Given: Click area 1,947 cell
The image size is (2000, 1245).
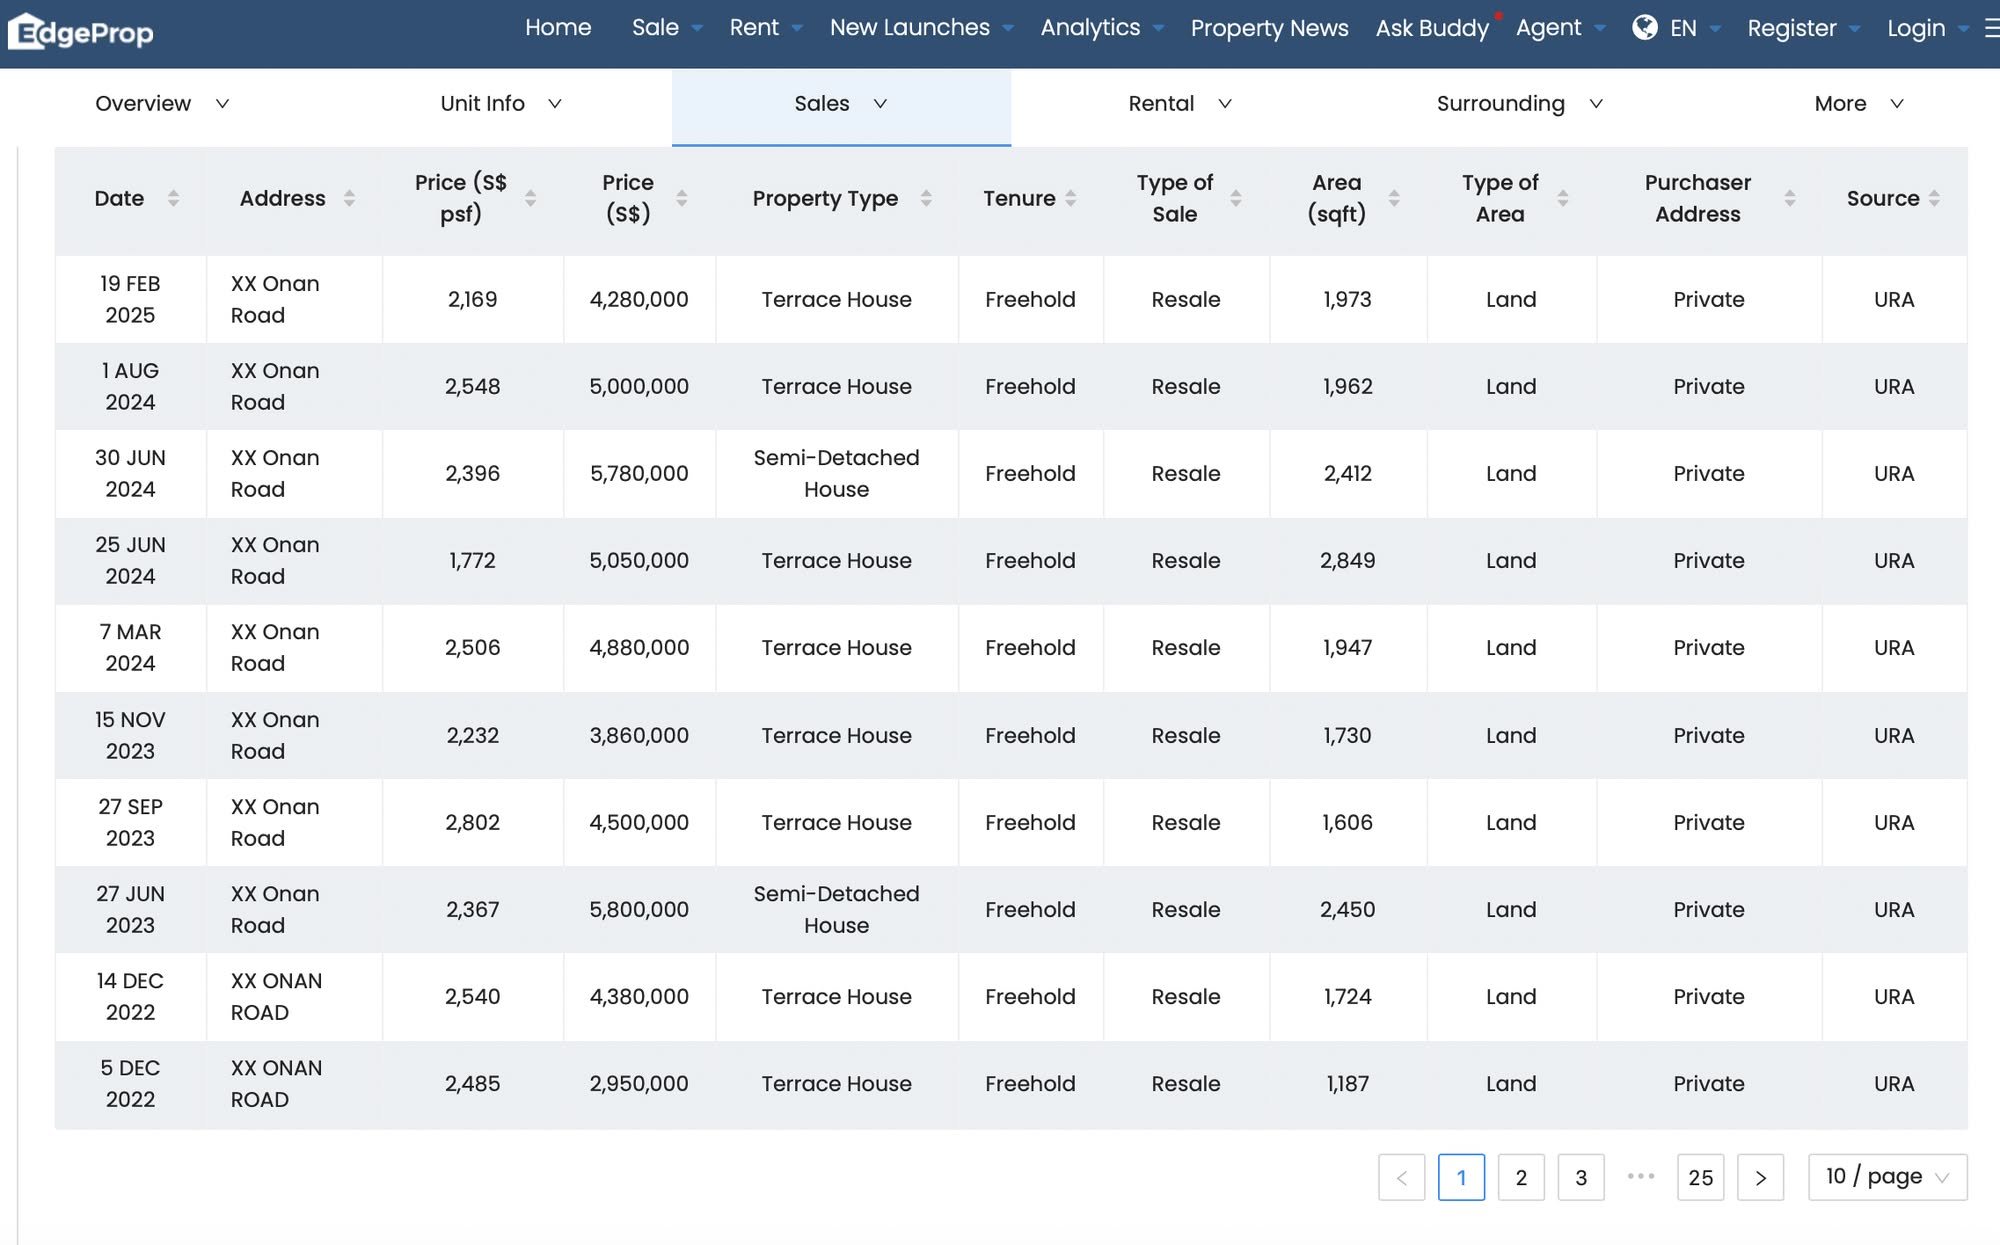Looking at the screenshot, I should click(1347, 648).
